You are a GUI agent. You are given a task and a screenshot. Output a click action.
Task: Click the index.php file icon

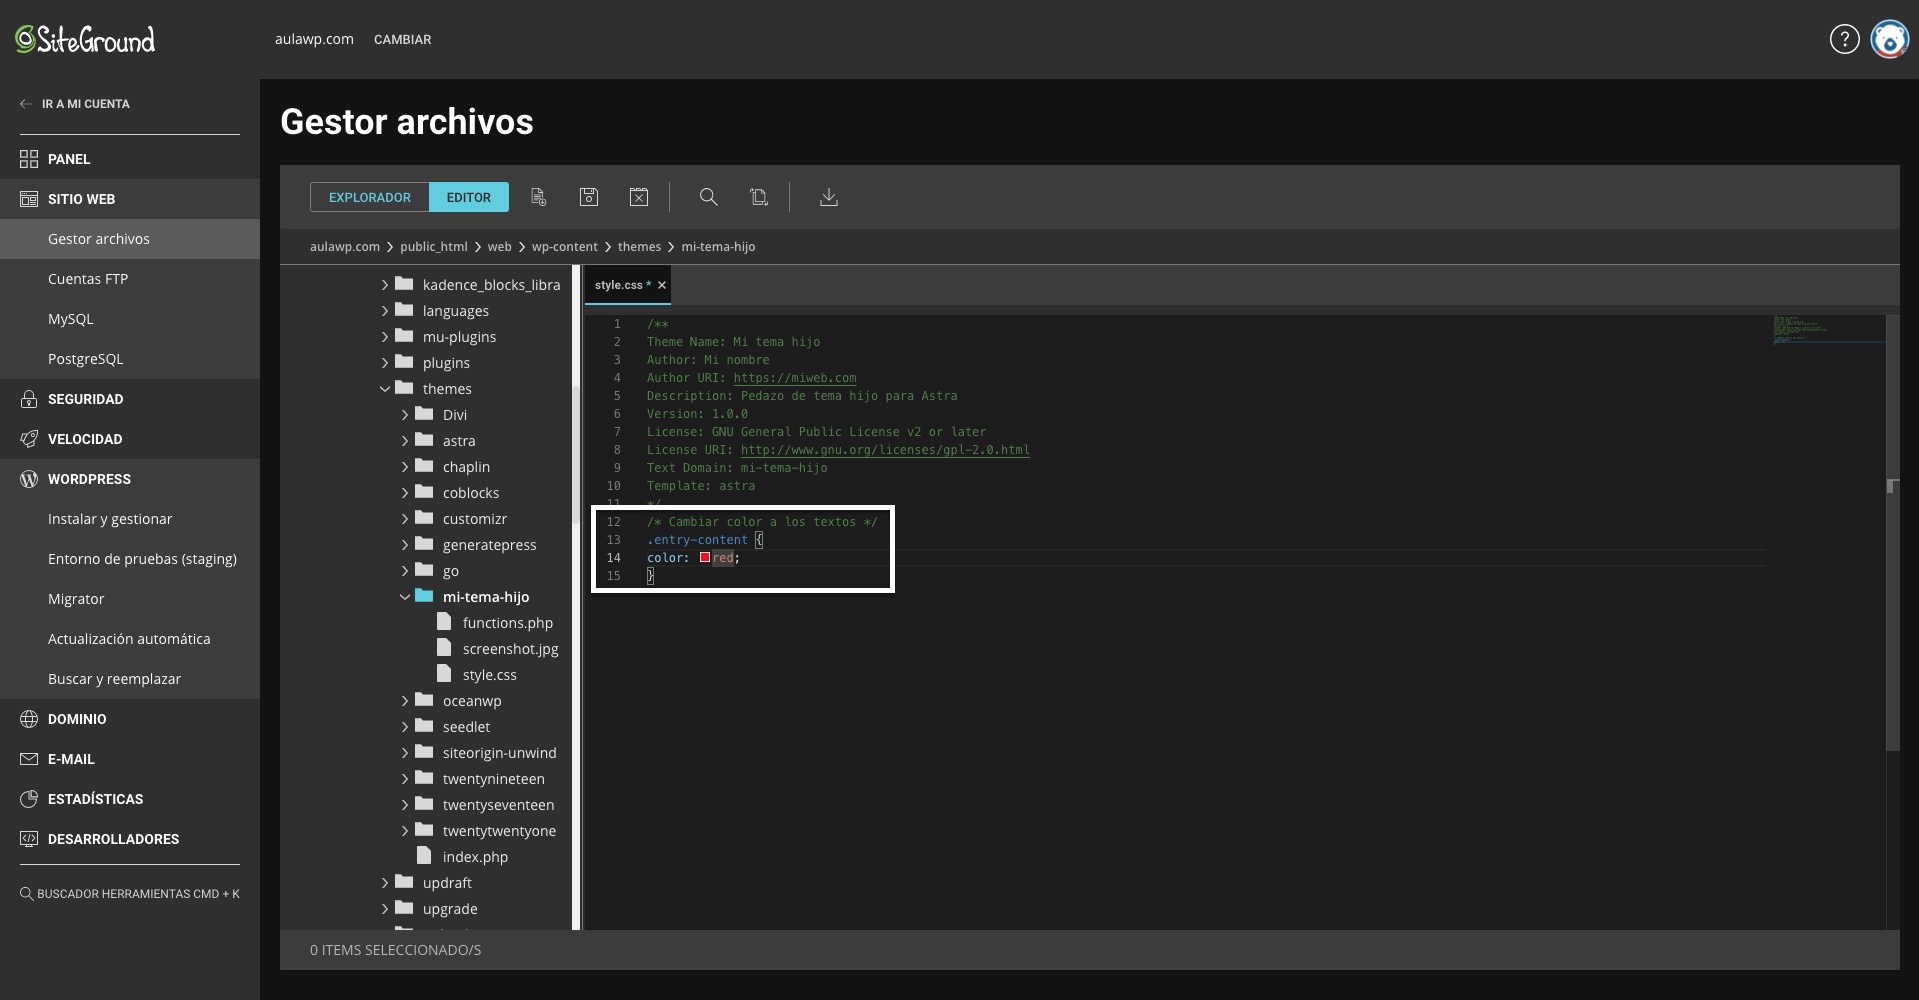424,856
